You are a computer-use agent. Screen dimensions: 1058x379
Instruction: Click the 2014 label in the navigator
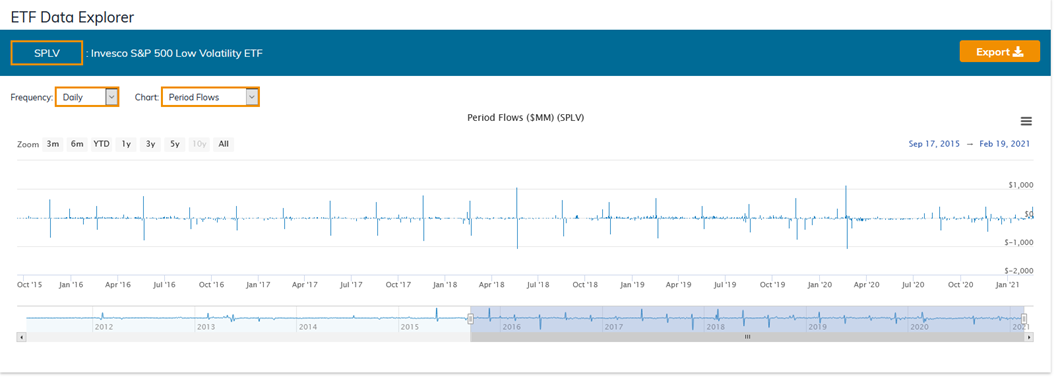pyautogui.click(x=308, y=327)
